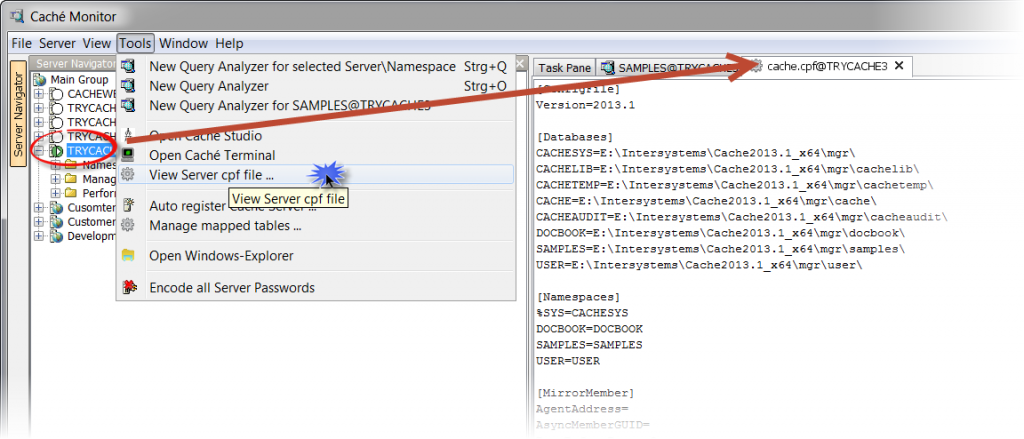The height and width of the screenshot is (439, 1024).
Task: Expand the Names folder node
Action: (x=55, y=165)
